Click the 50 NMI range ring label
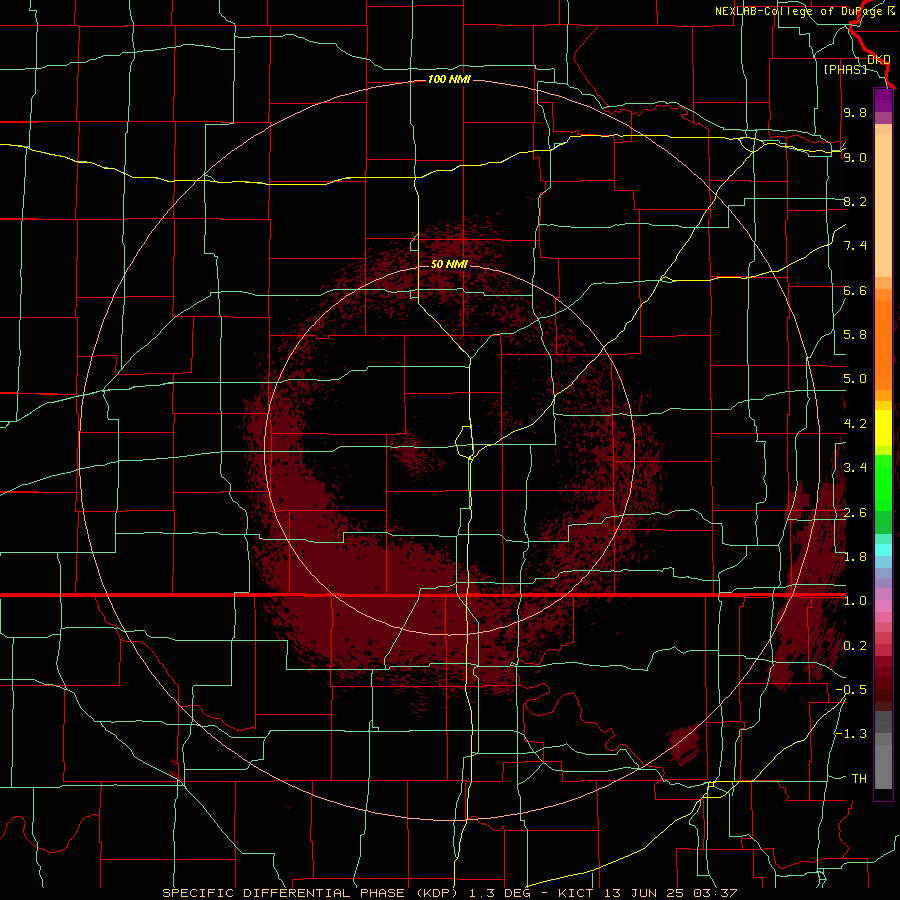Viewport: 900px width, 900px height. click(x=449, y=264)
